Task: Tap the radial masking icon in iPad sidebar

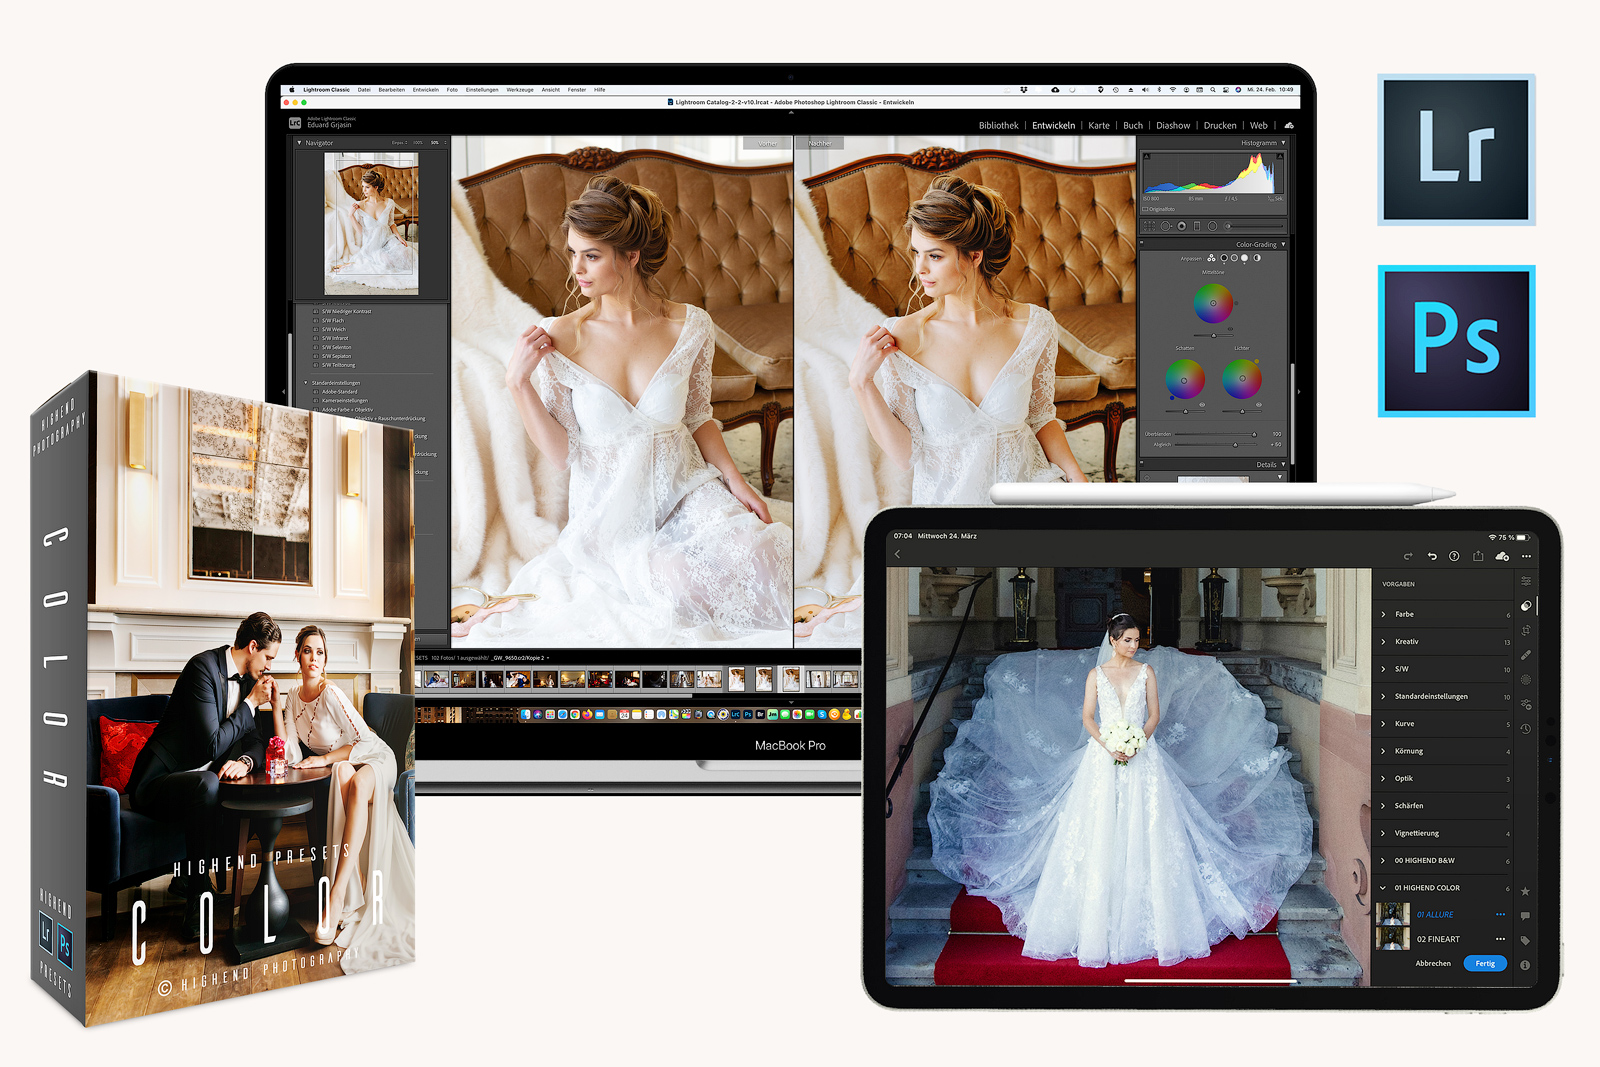Action: pyautogui.click(x=1526, y=679)
